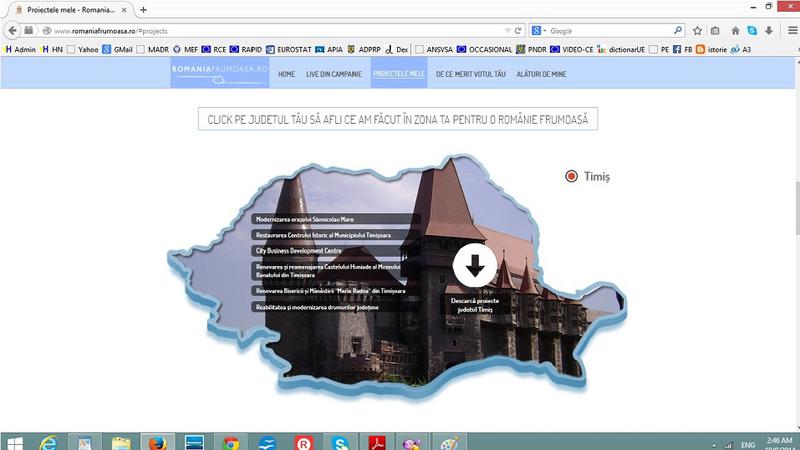The height and width of the screenshot is (450, 800).
Task: Open the Firefox hamburger menu
Action: click(792, 31)
